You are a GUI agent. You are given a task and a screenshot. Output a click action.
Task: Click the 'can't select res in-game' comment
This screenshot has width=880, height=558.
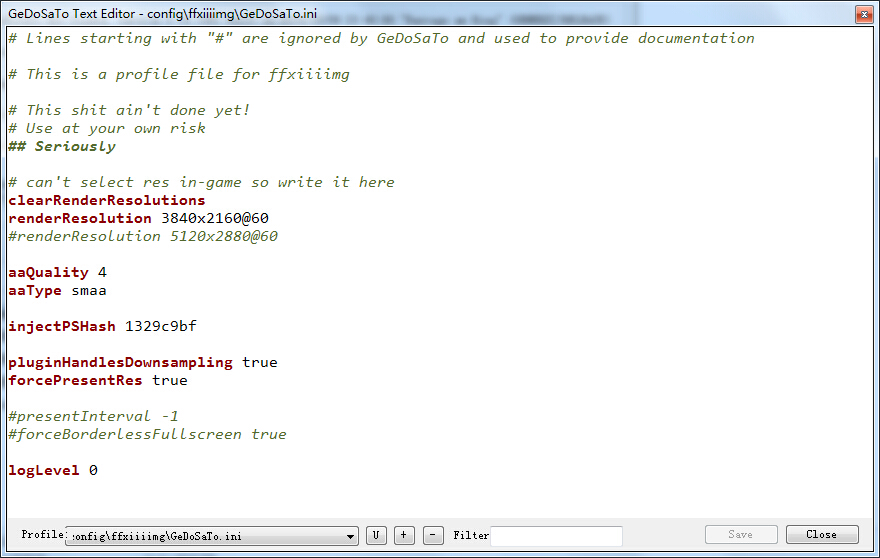pyautogui.click(x=201, y=182)
